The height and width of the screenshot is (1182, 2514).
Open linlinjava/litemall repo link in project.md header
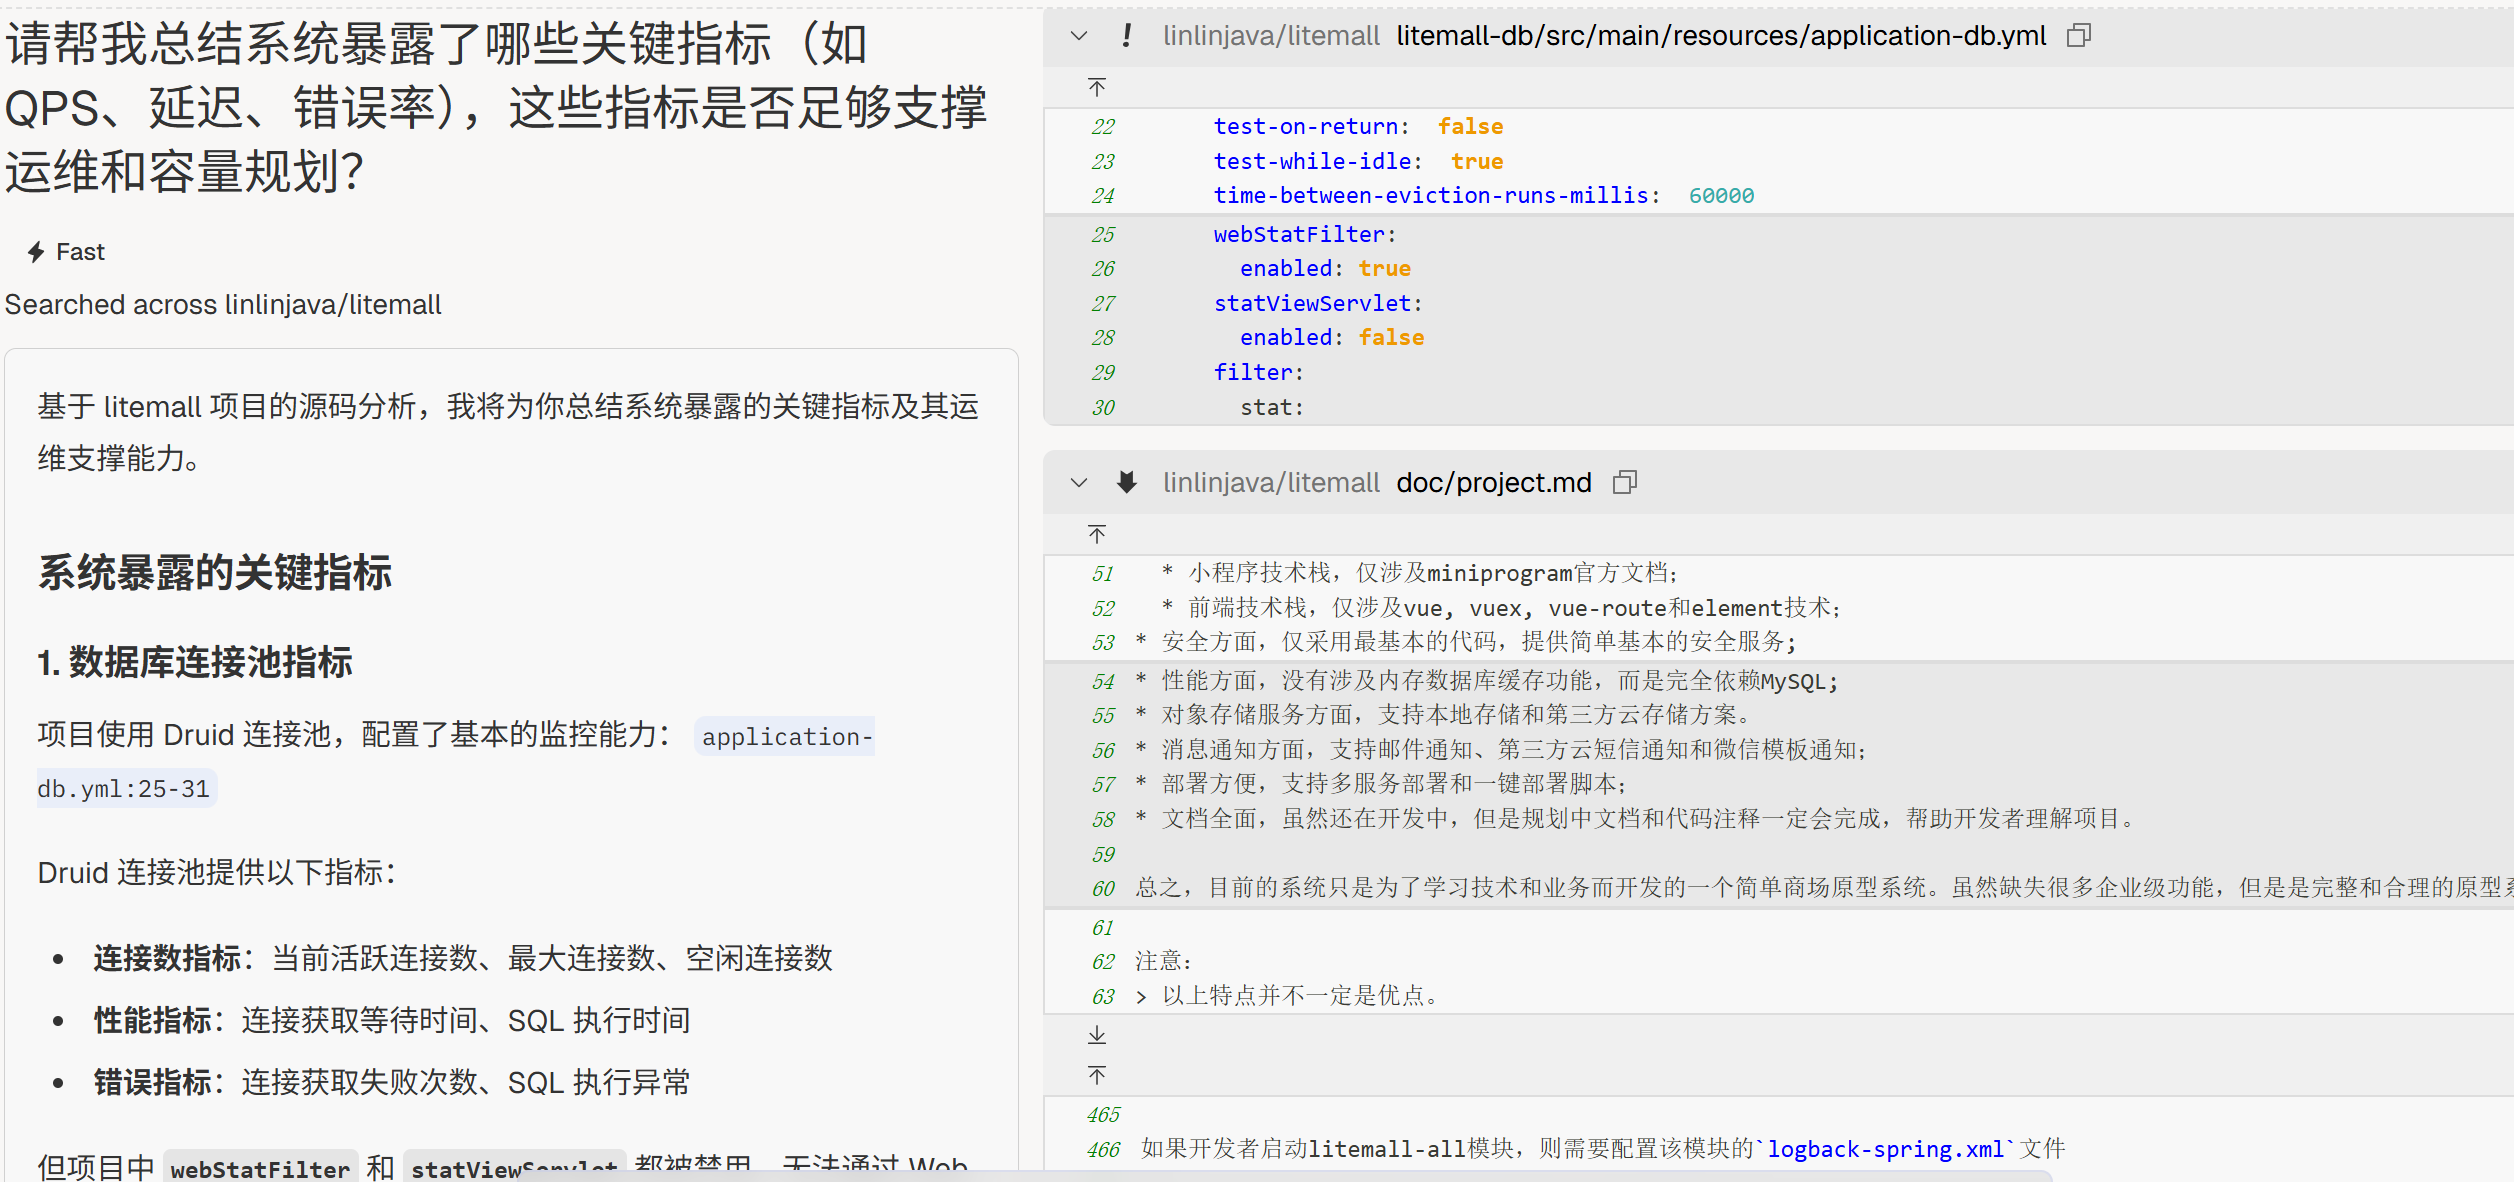click(x=1270, y=483)
